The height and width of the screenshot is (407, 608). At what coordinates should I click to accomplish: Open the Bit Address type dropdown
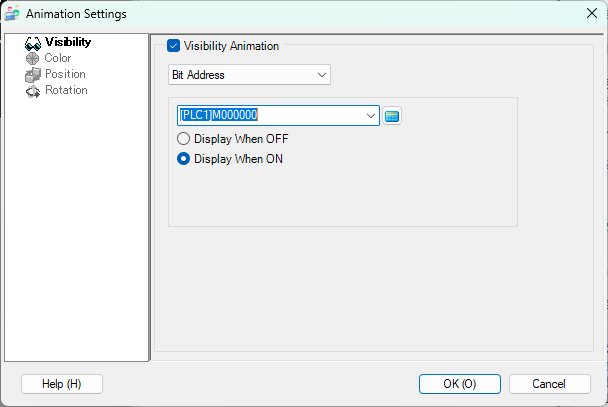249,75
